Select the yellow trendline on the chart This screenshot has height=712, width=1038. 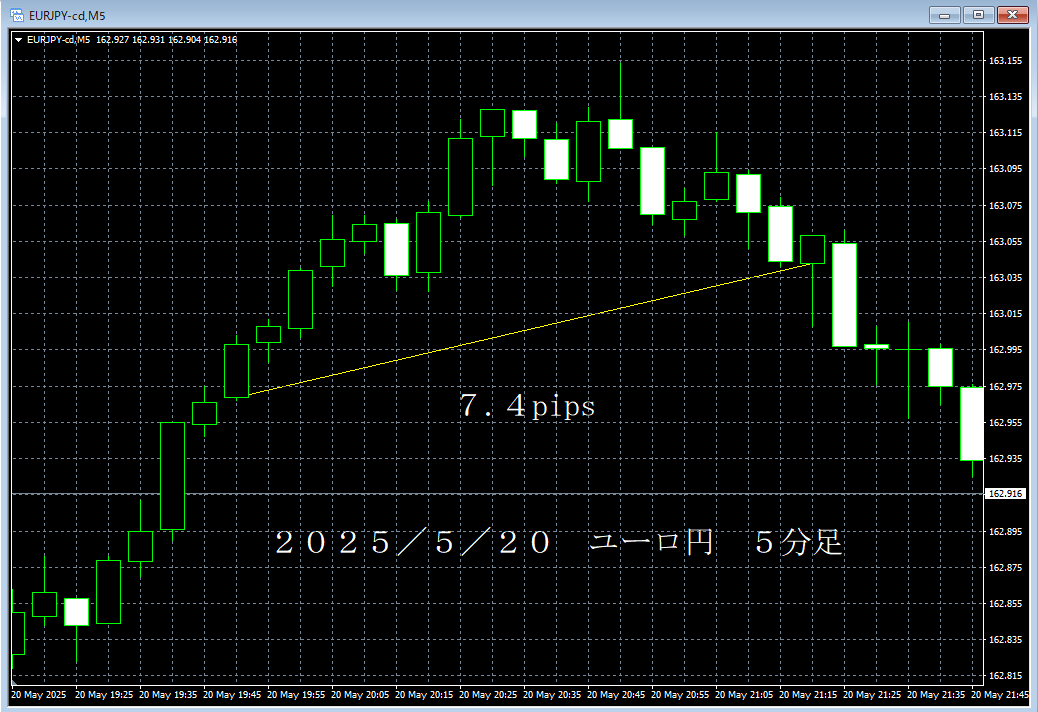click(x=530, y=329)
